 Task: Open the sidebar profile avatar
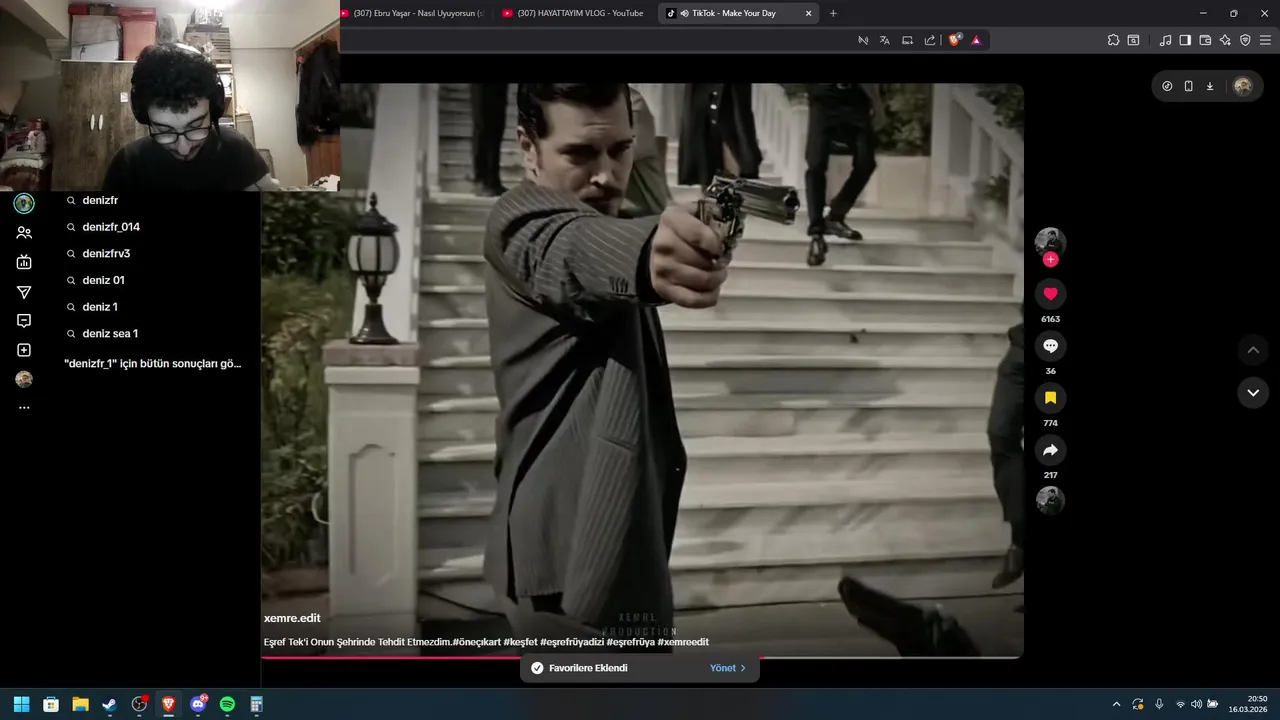[24, 379]
